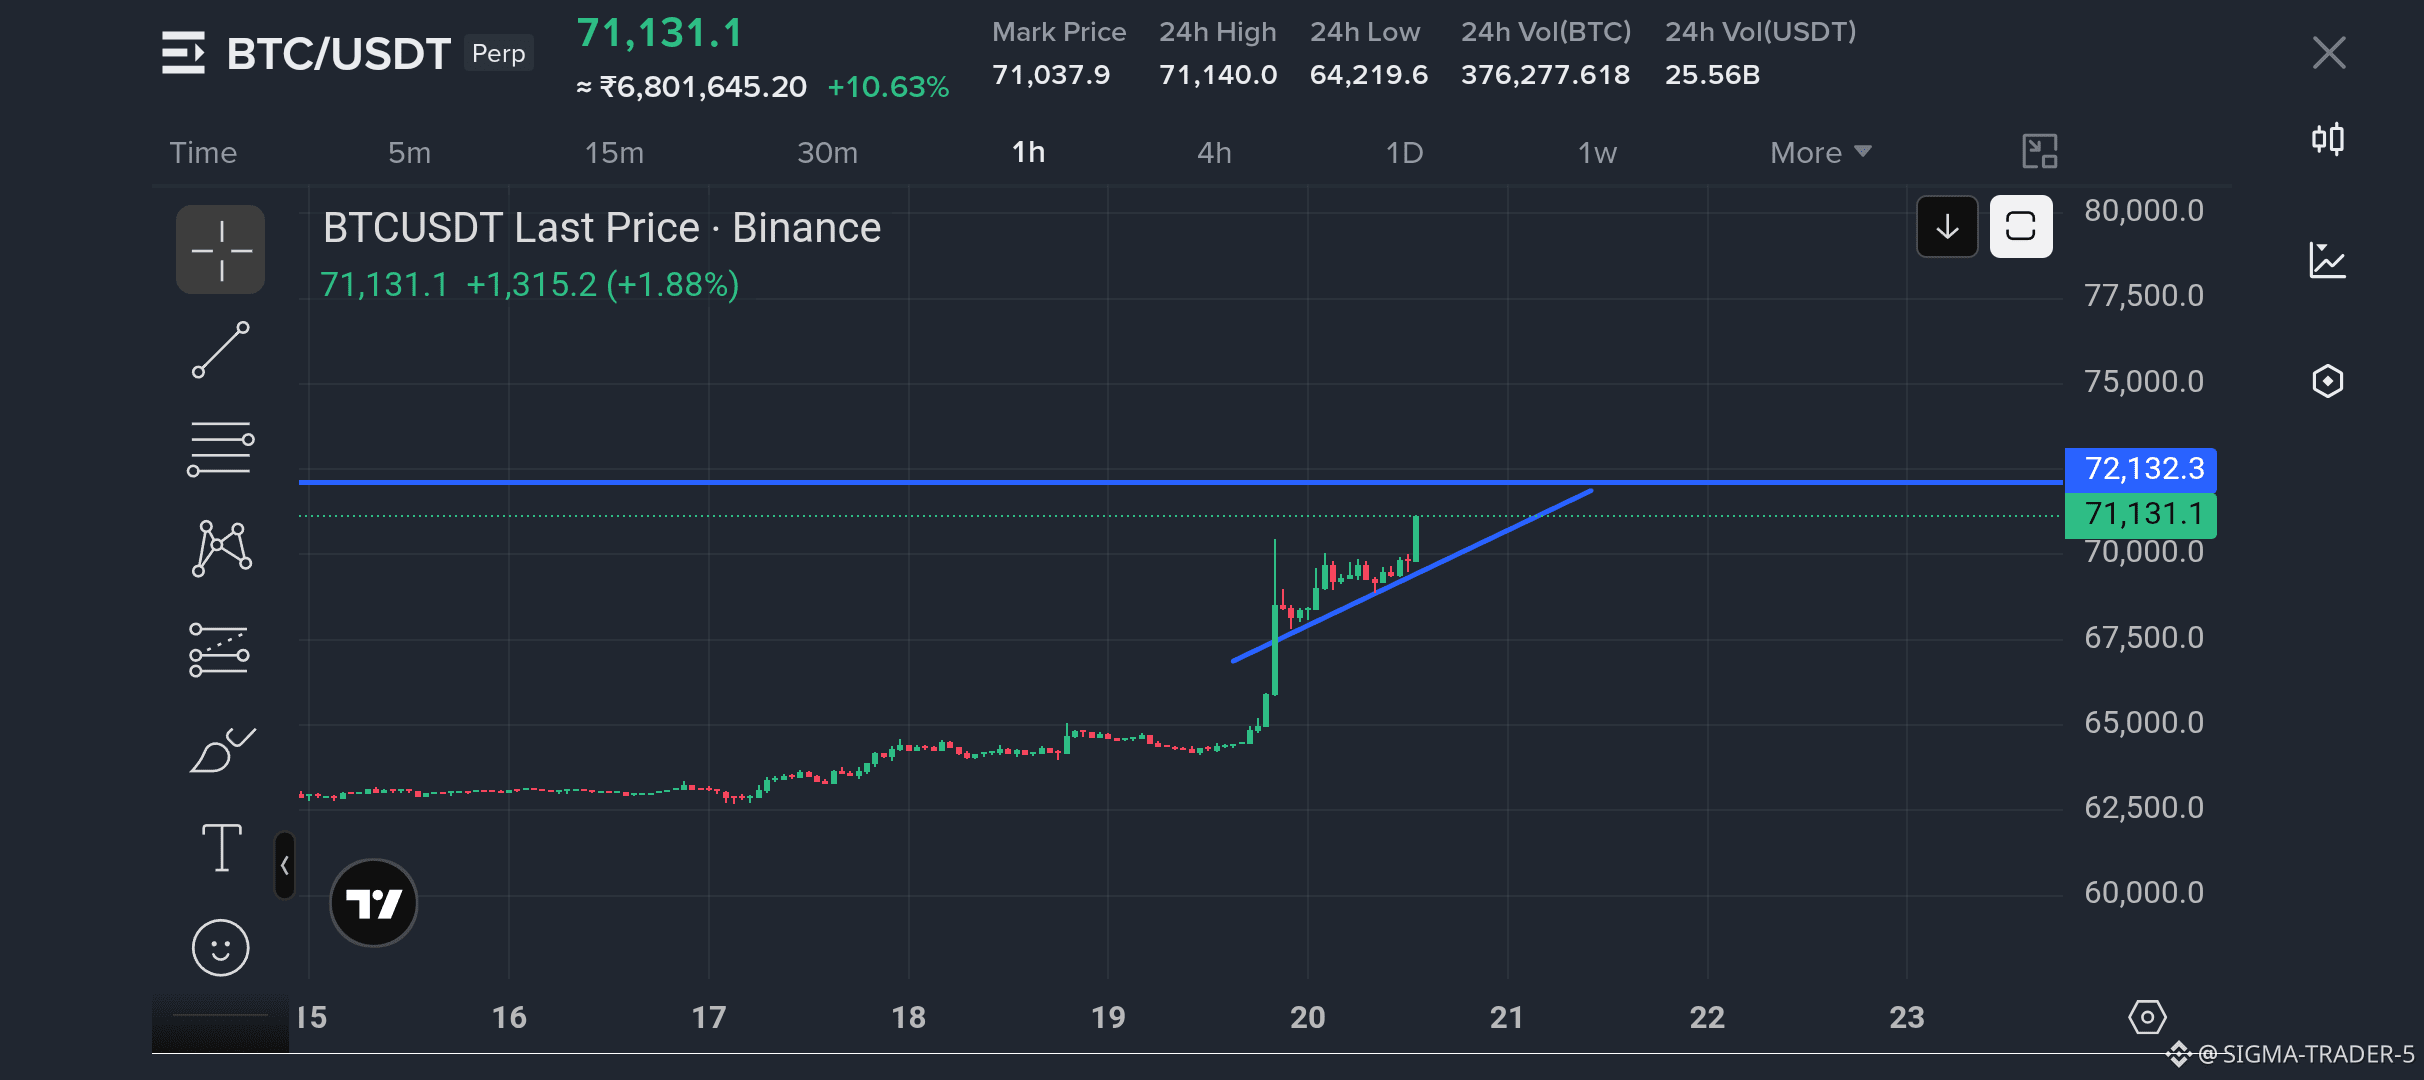The height and width of the screenshot is (1080, 2424).
Task: Click the blue 72,132.3 price label
Action: [2141, 469]
